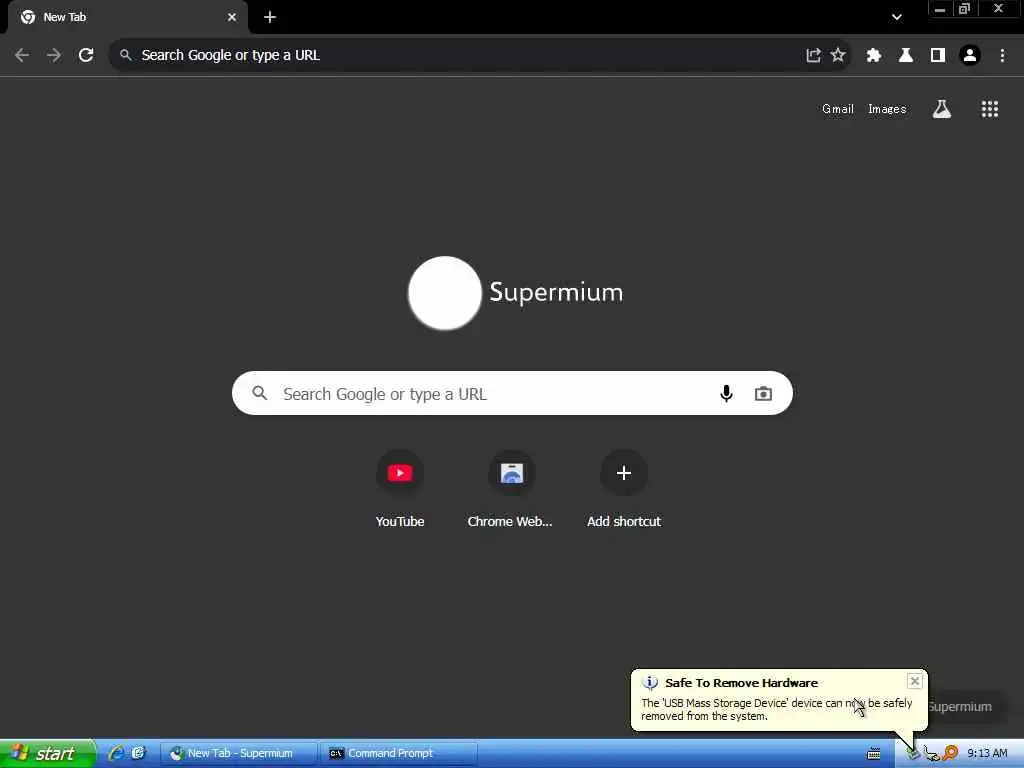Image resolution: width=1024 pixels, height=768 pixels.
Task: Open the on-screen keyboard tray icon
Action: (874, 754)
